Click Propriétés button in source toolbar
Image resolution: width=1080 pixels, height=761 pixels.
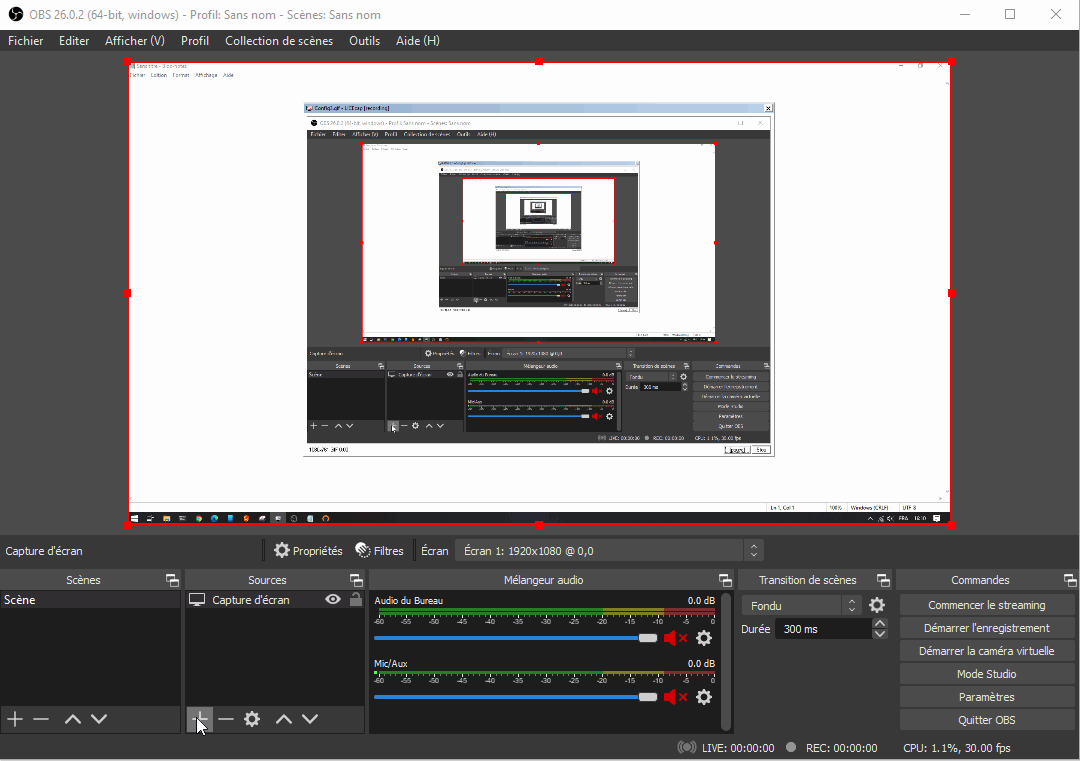point(308,550)
